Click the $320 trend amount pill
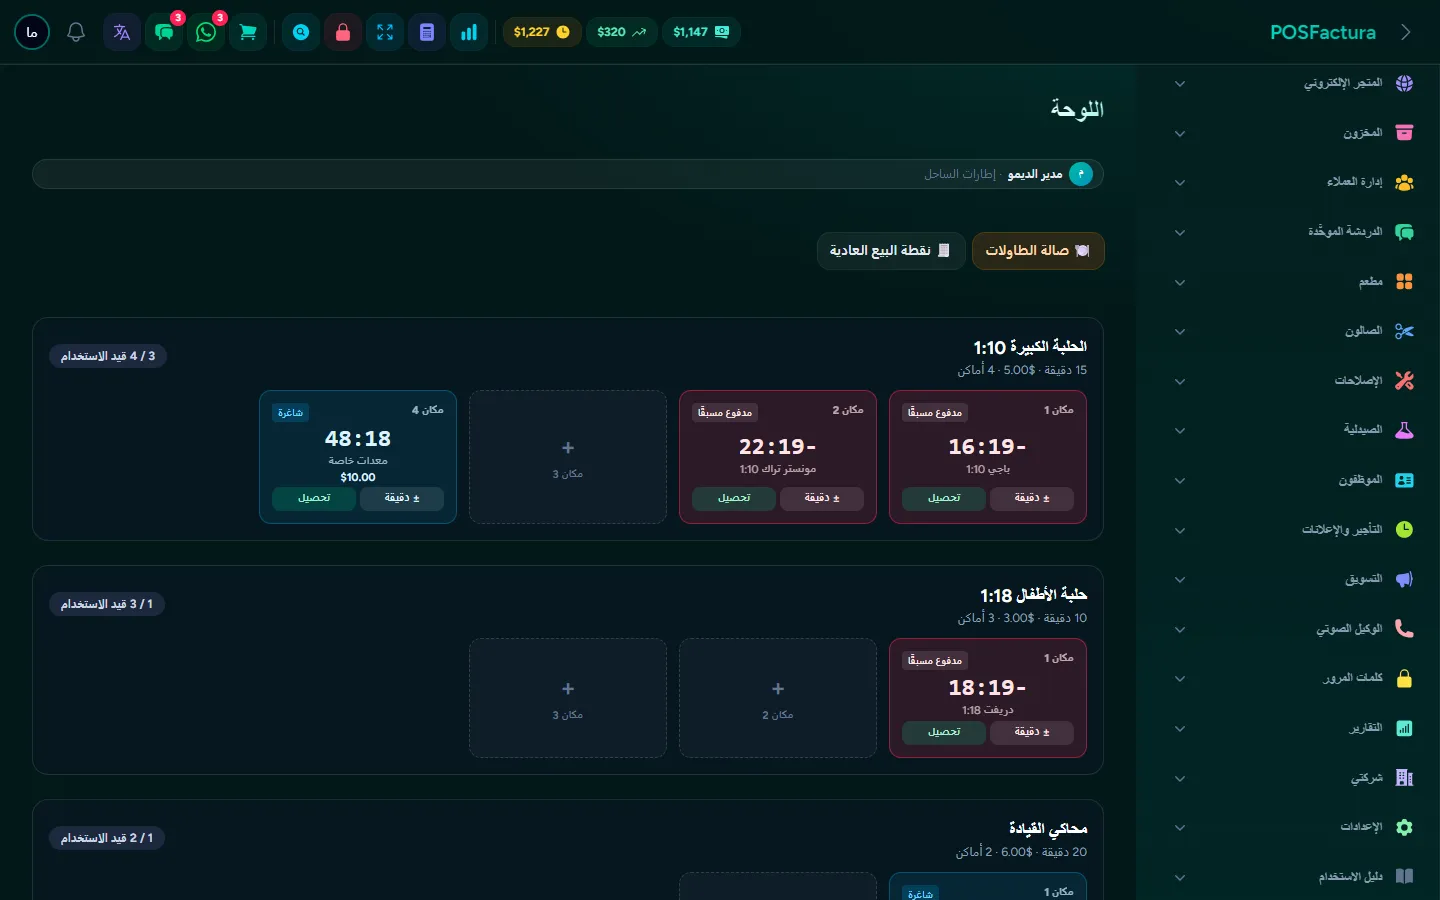Screen dimensions: 1440x900 (x=621, y=32)
